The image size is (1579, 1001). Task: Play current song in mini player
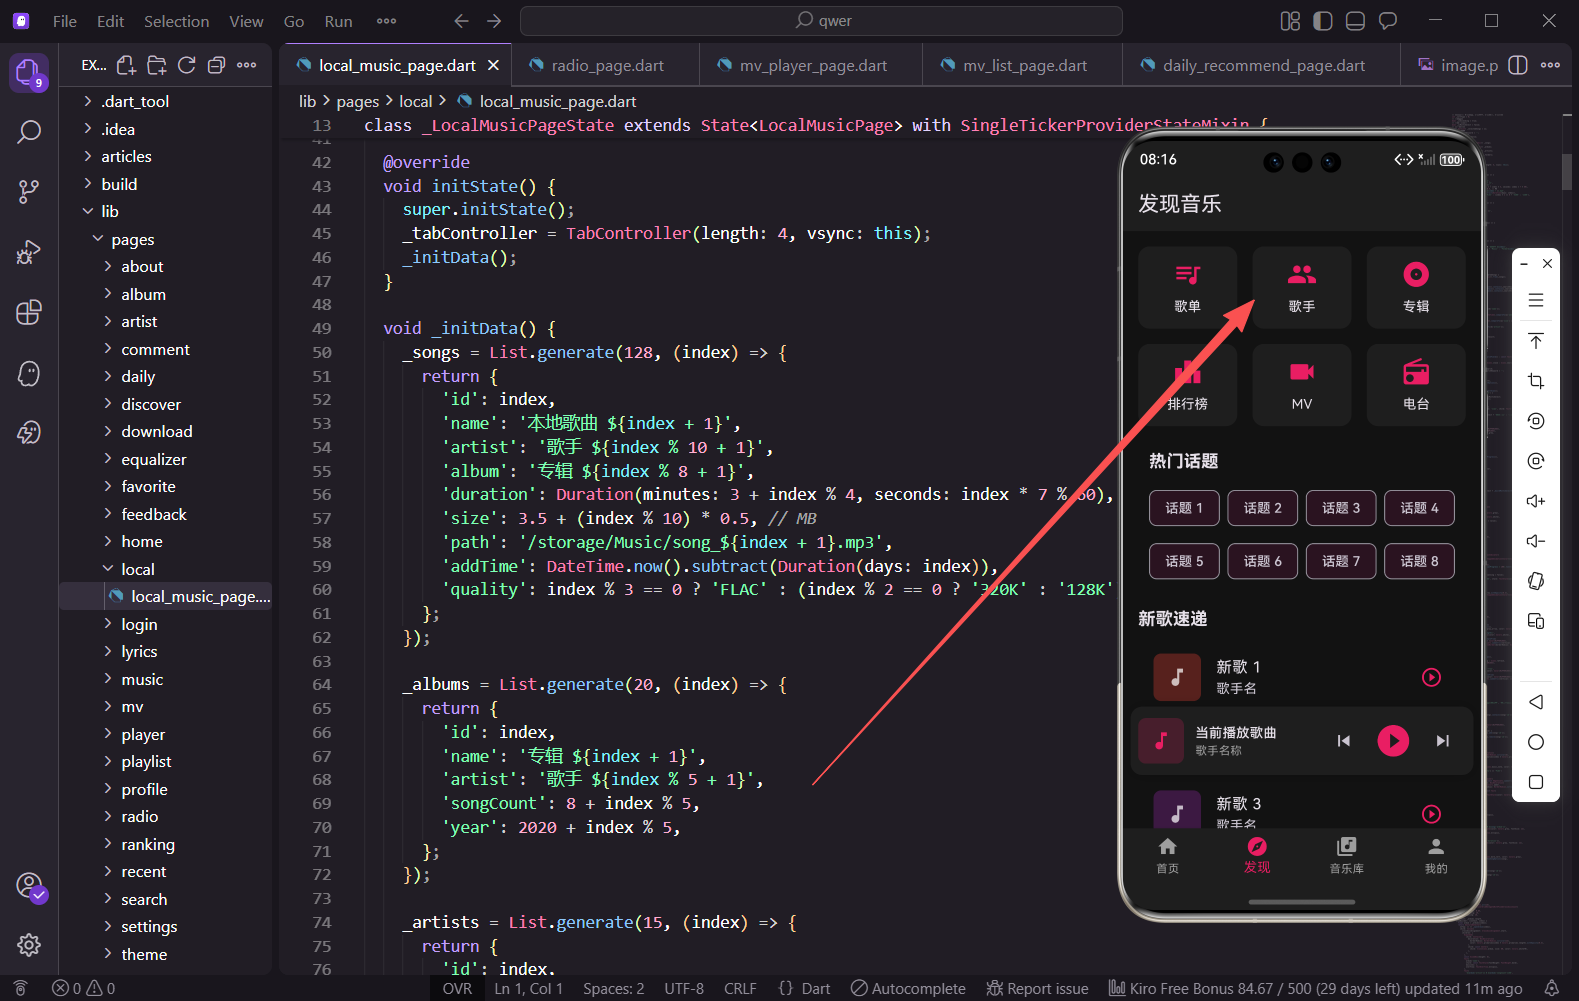1393,740
